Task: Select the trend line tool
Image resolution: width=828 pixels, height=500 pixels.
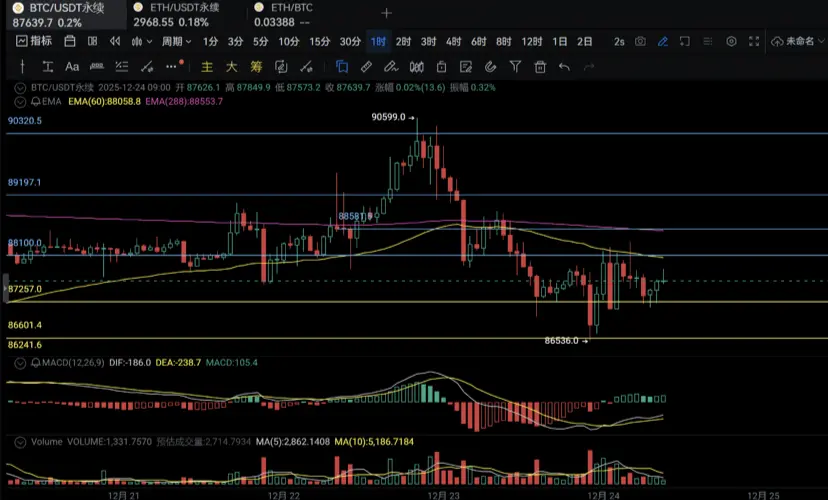Action: (x=147, y=67)
